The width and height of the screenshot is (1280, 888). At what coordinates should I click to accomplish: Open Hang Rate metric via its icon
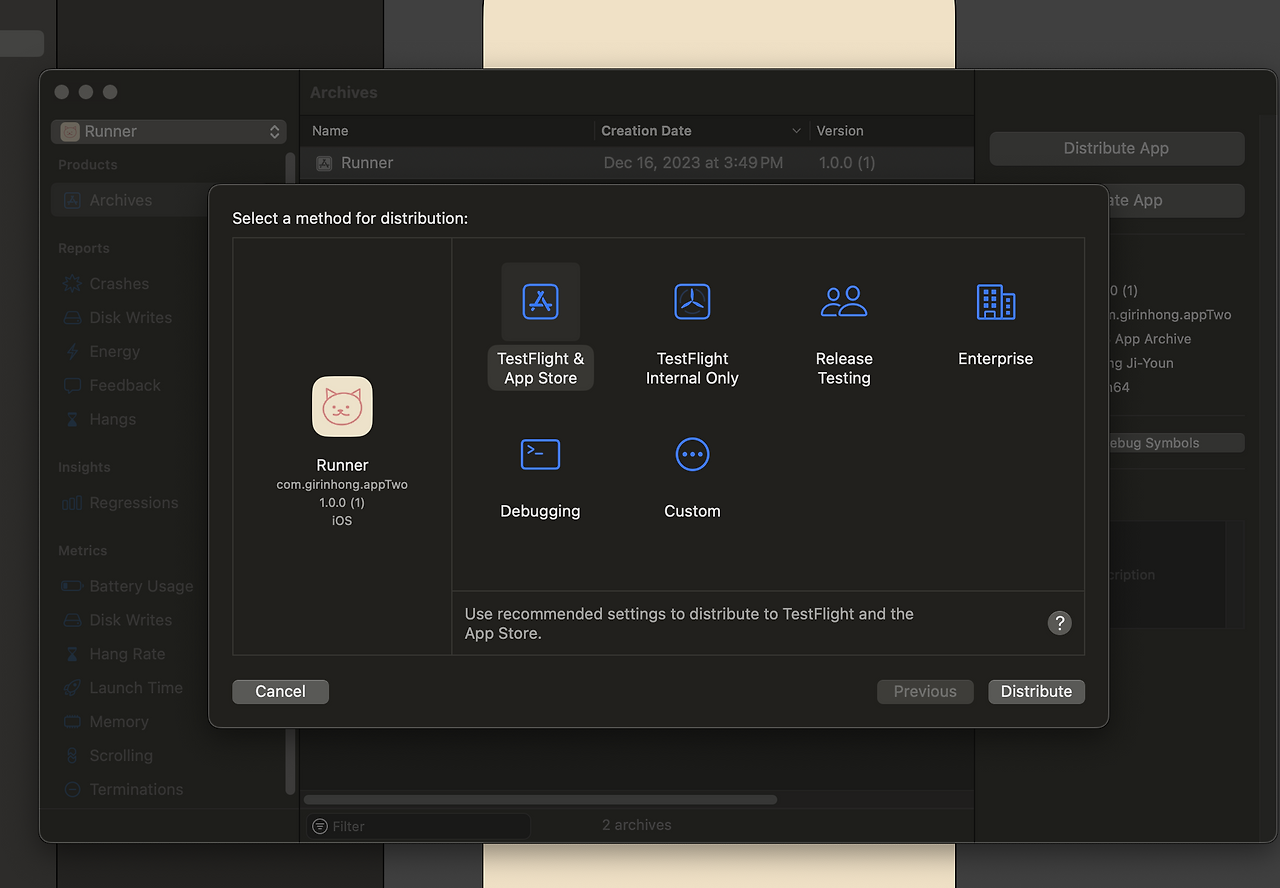point(72,654)
